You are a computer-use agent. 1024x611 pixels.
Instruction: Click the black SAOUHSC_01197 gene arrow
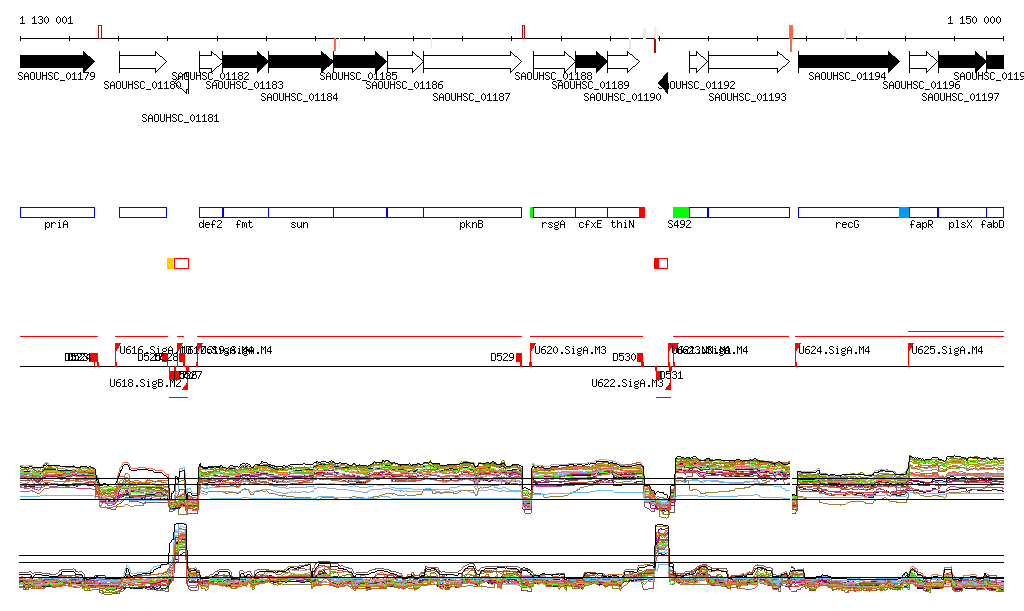tap(962, 62)
